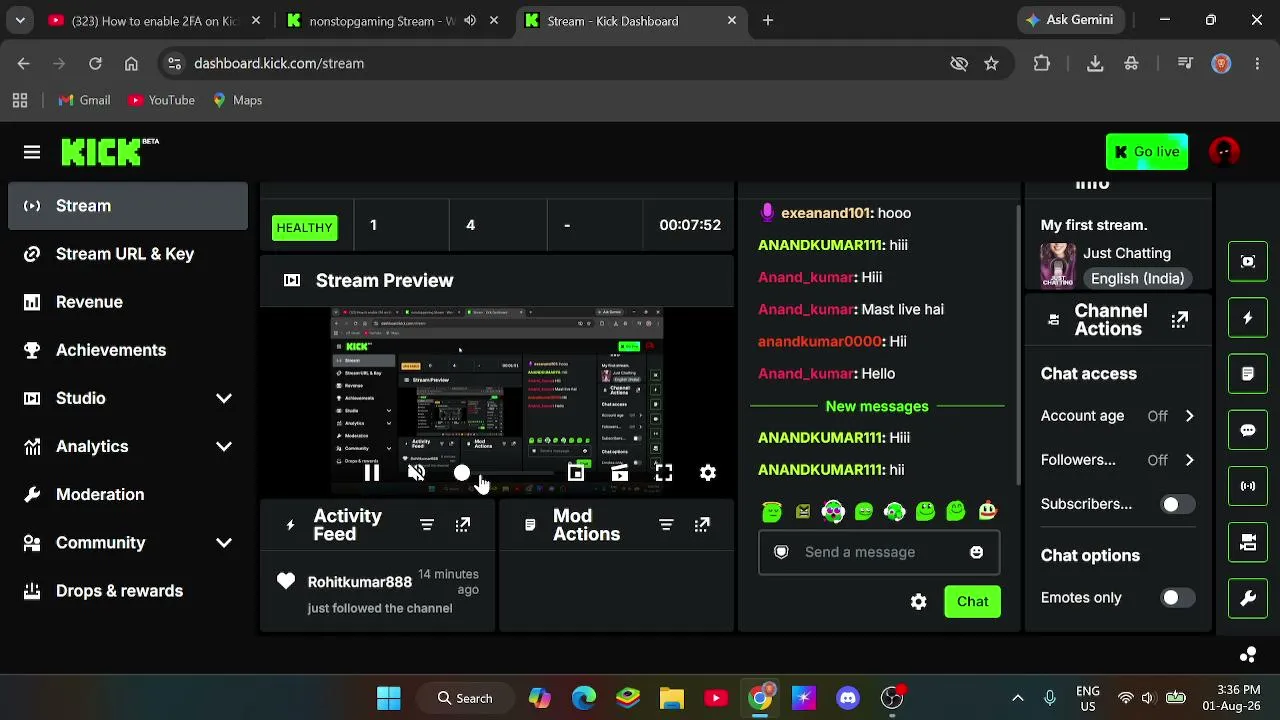Insert the first green emote
The image size is (1280, 720).
click(x=772, y=512)
